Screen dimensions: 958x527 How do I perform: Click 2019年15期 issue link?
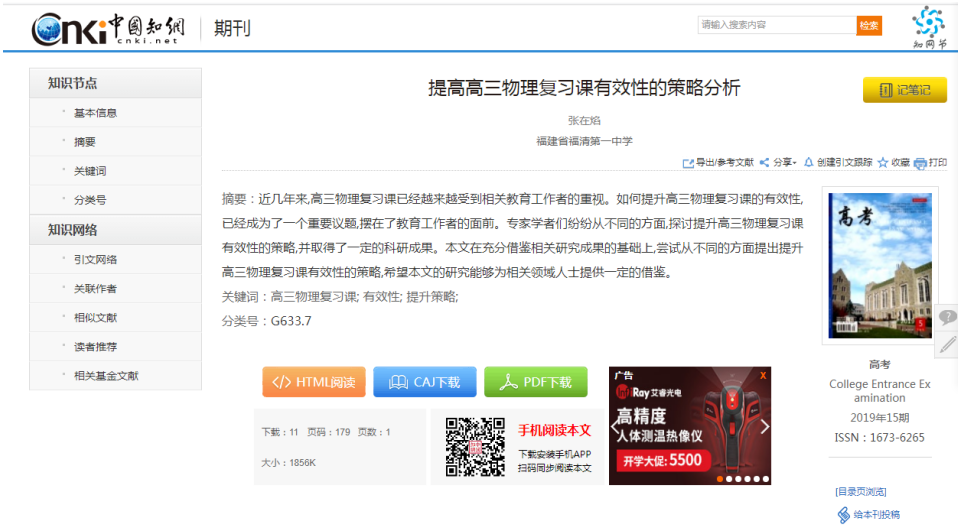coord(880,418)
